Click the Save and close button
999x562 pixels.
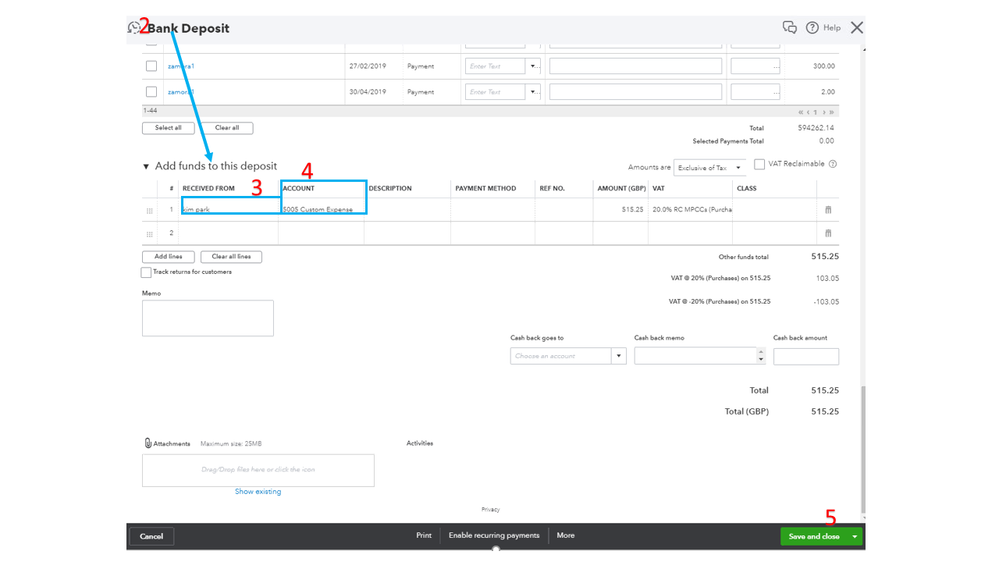[x=814, y=537]
